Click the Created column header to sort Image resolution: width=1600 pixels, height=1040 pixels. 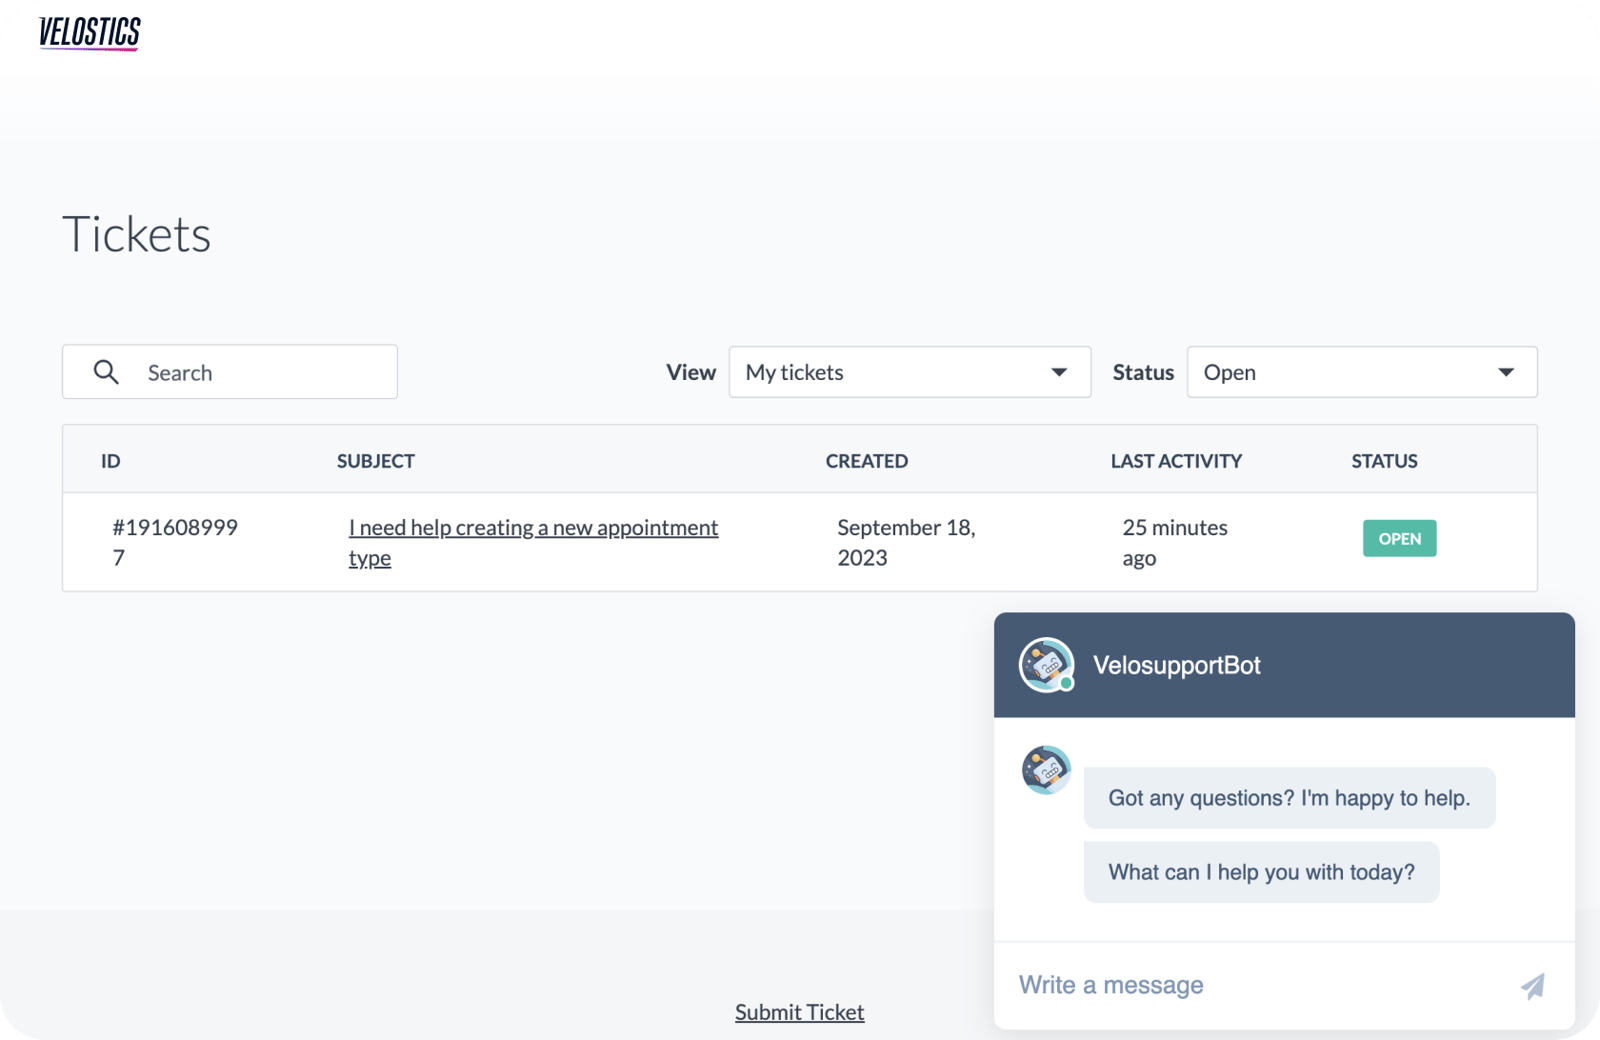(x=866, y=461)
